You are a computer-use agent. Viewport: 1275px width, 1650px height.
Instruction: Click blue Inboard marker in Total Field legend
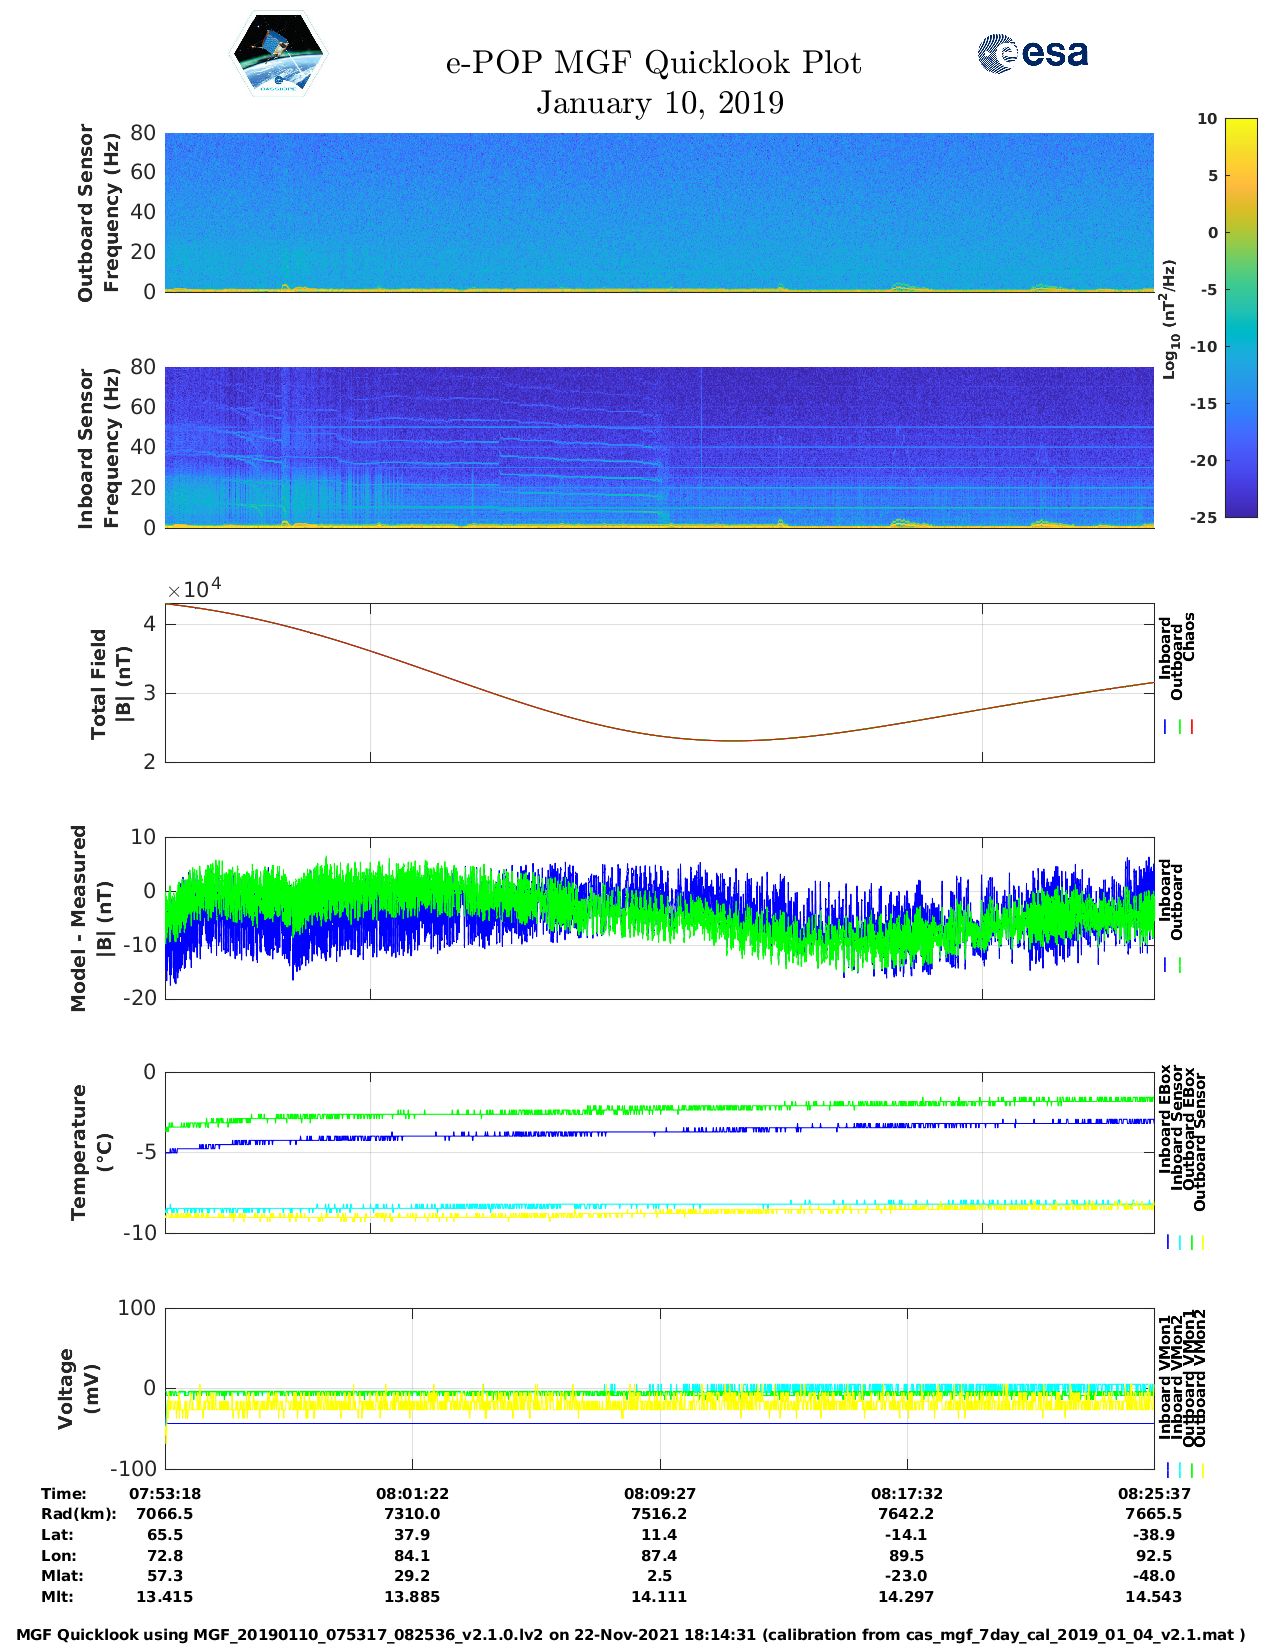1166,727
